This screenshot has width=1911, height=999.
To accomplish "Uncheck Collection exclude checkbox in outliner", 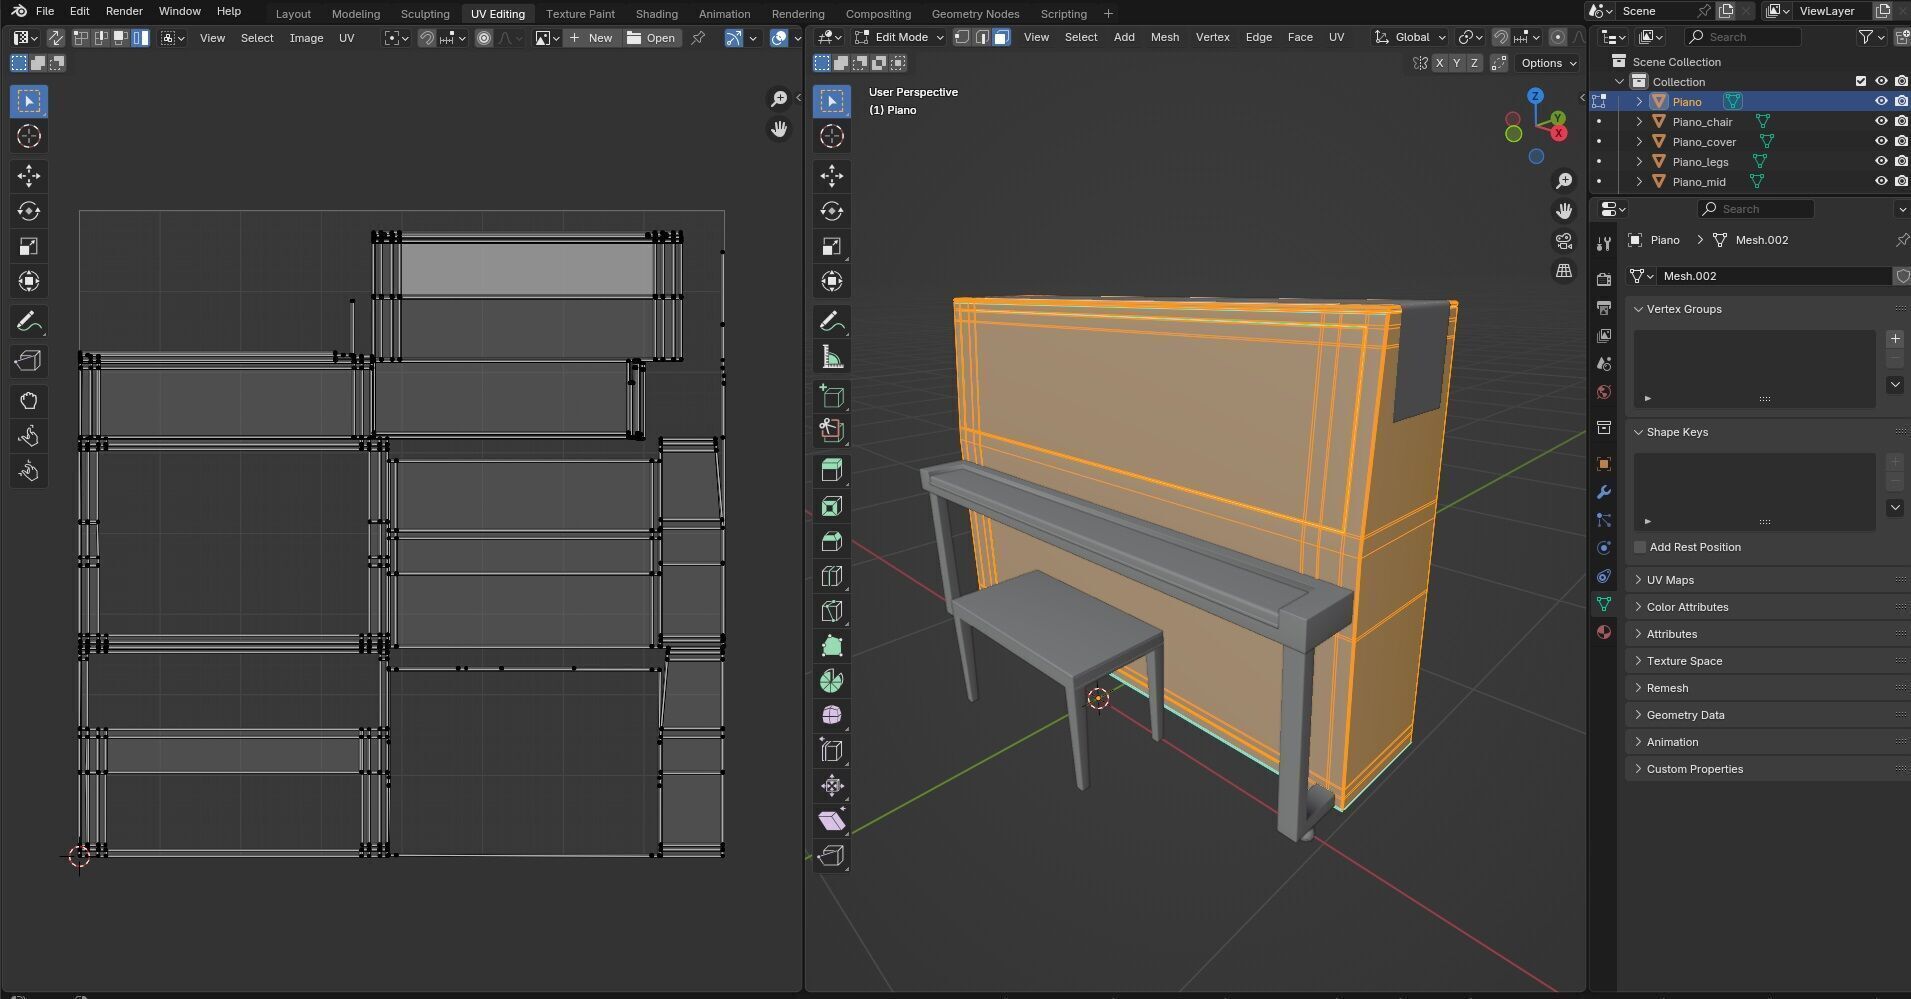I will (1860, 81).
